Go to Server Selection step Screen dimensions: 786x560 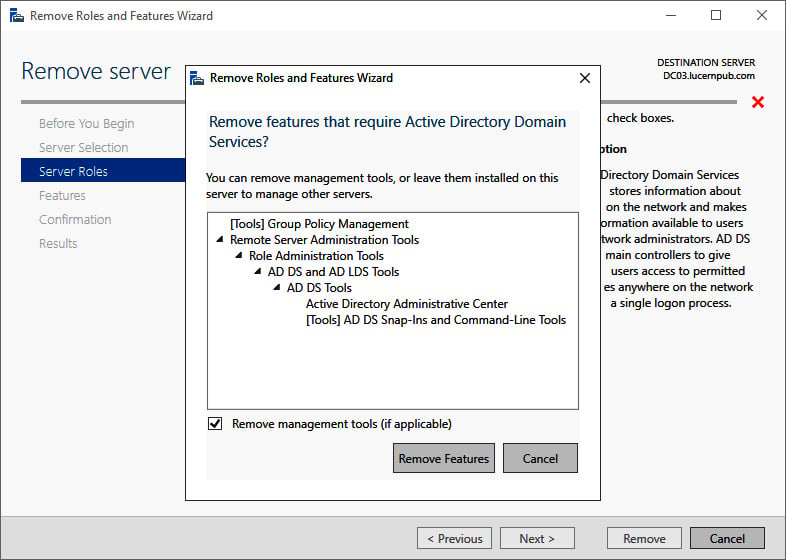(x=84, y=147)
